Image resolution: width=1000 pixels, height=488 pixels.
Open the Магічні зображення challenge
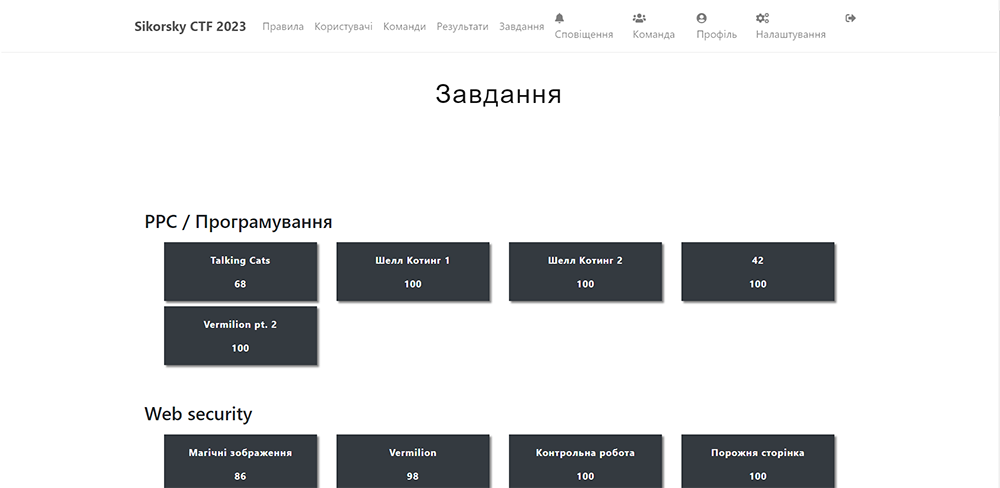pos(240,462)
